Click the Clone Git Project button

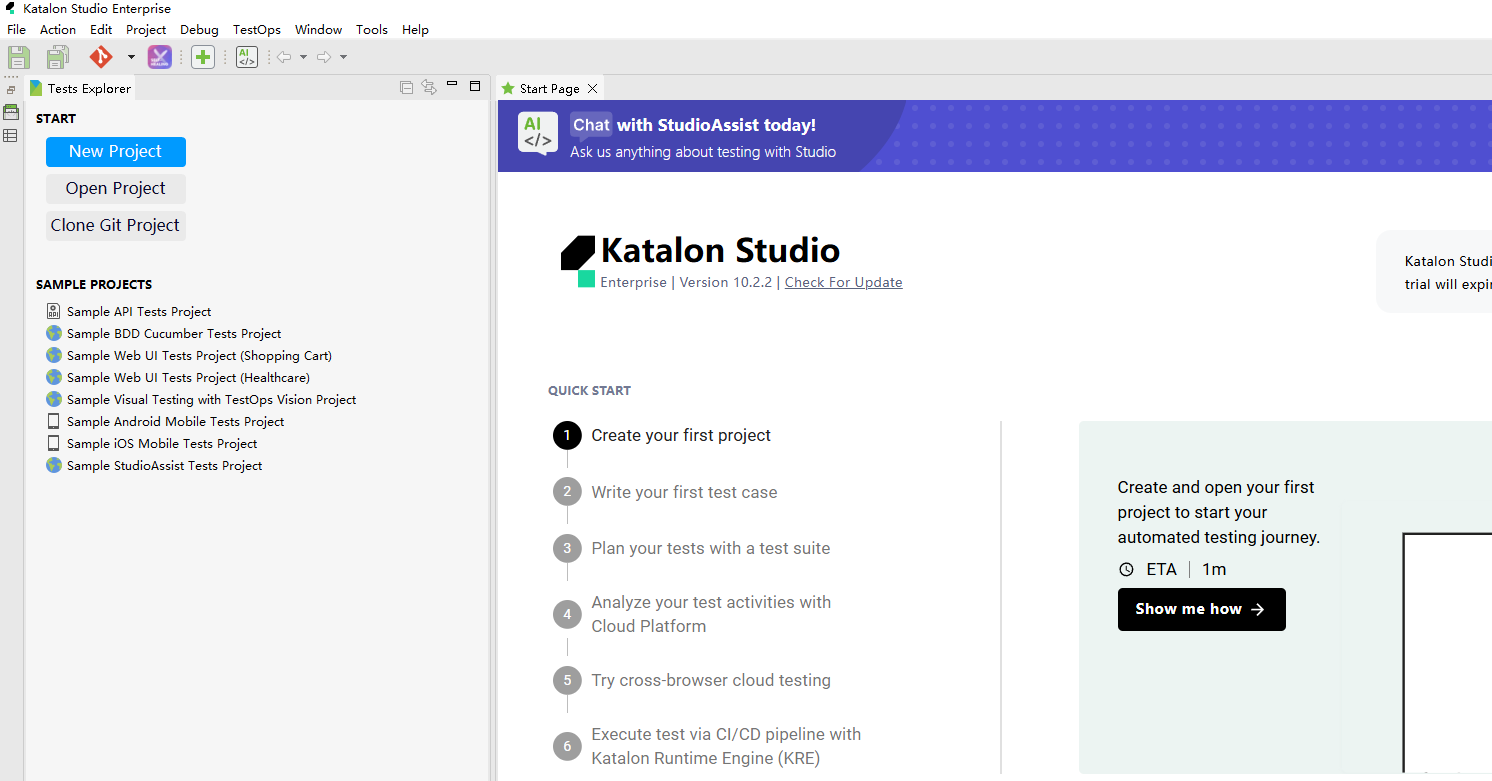115,226
